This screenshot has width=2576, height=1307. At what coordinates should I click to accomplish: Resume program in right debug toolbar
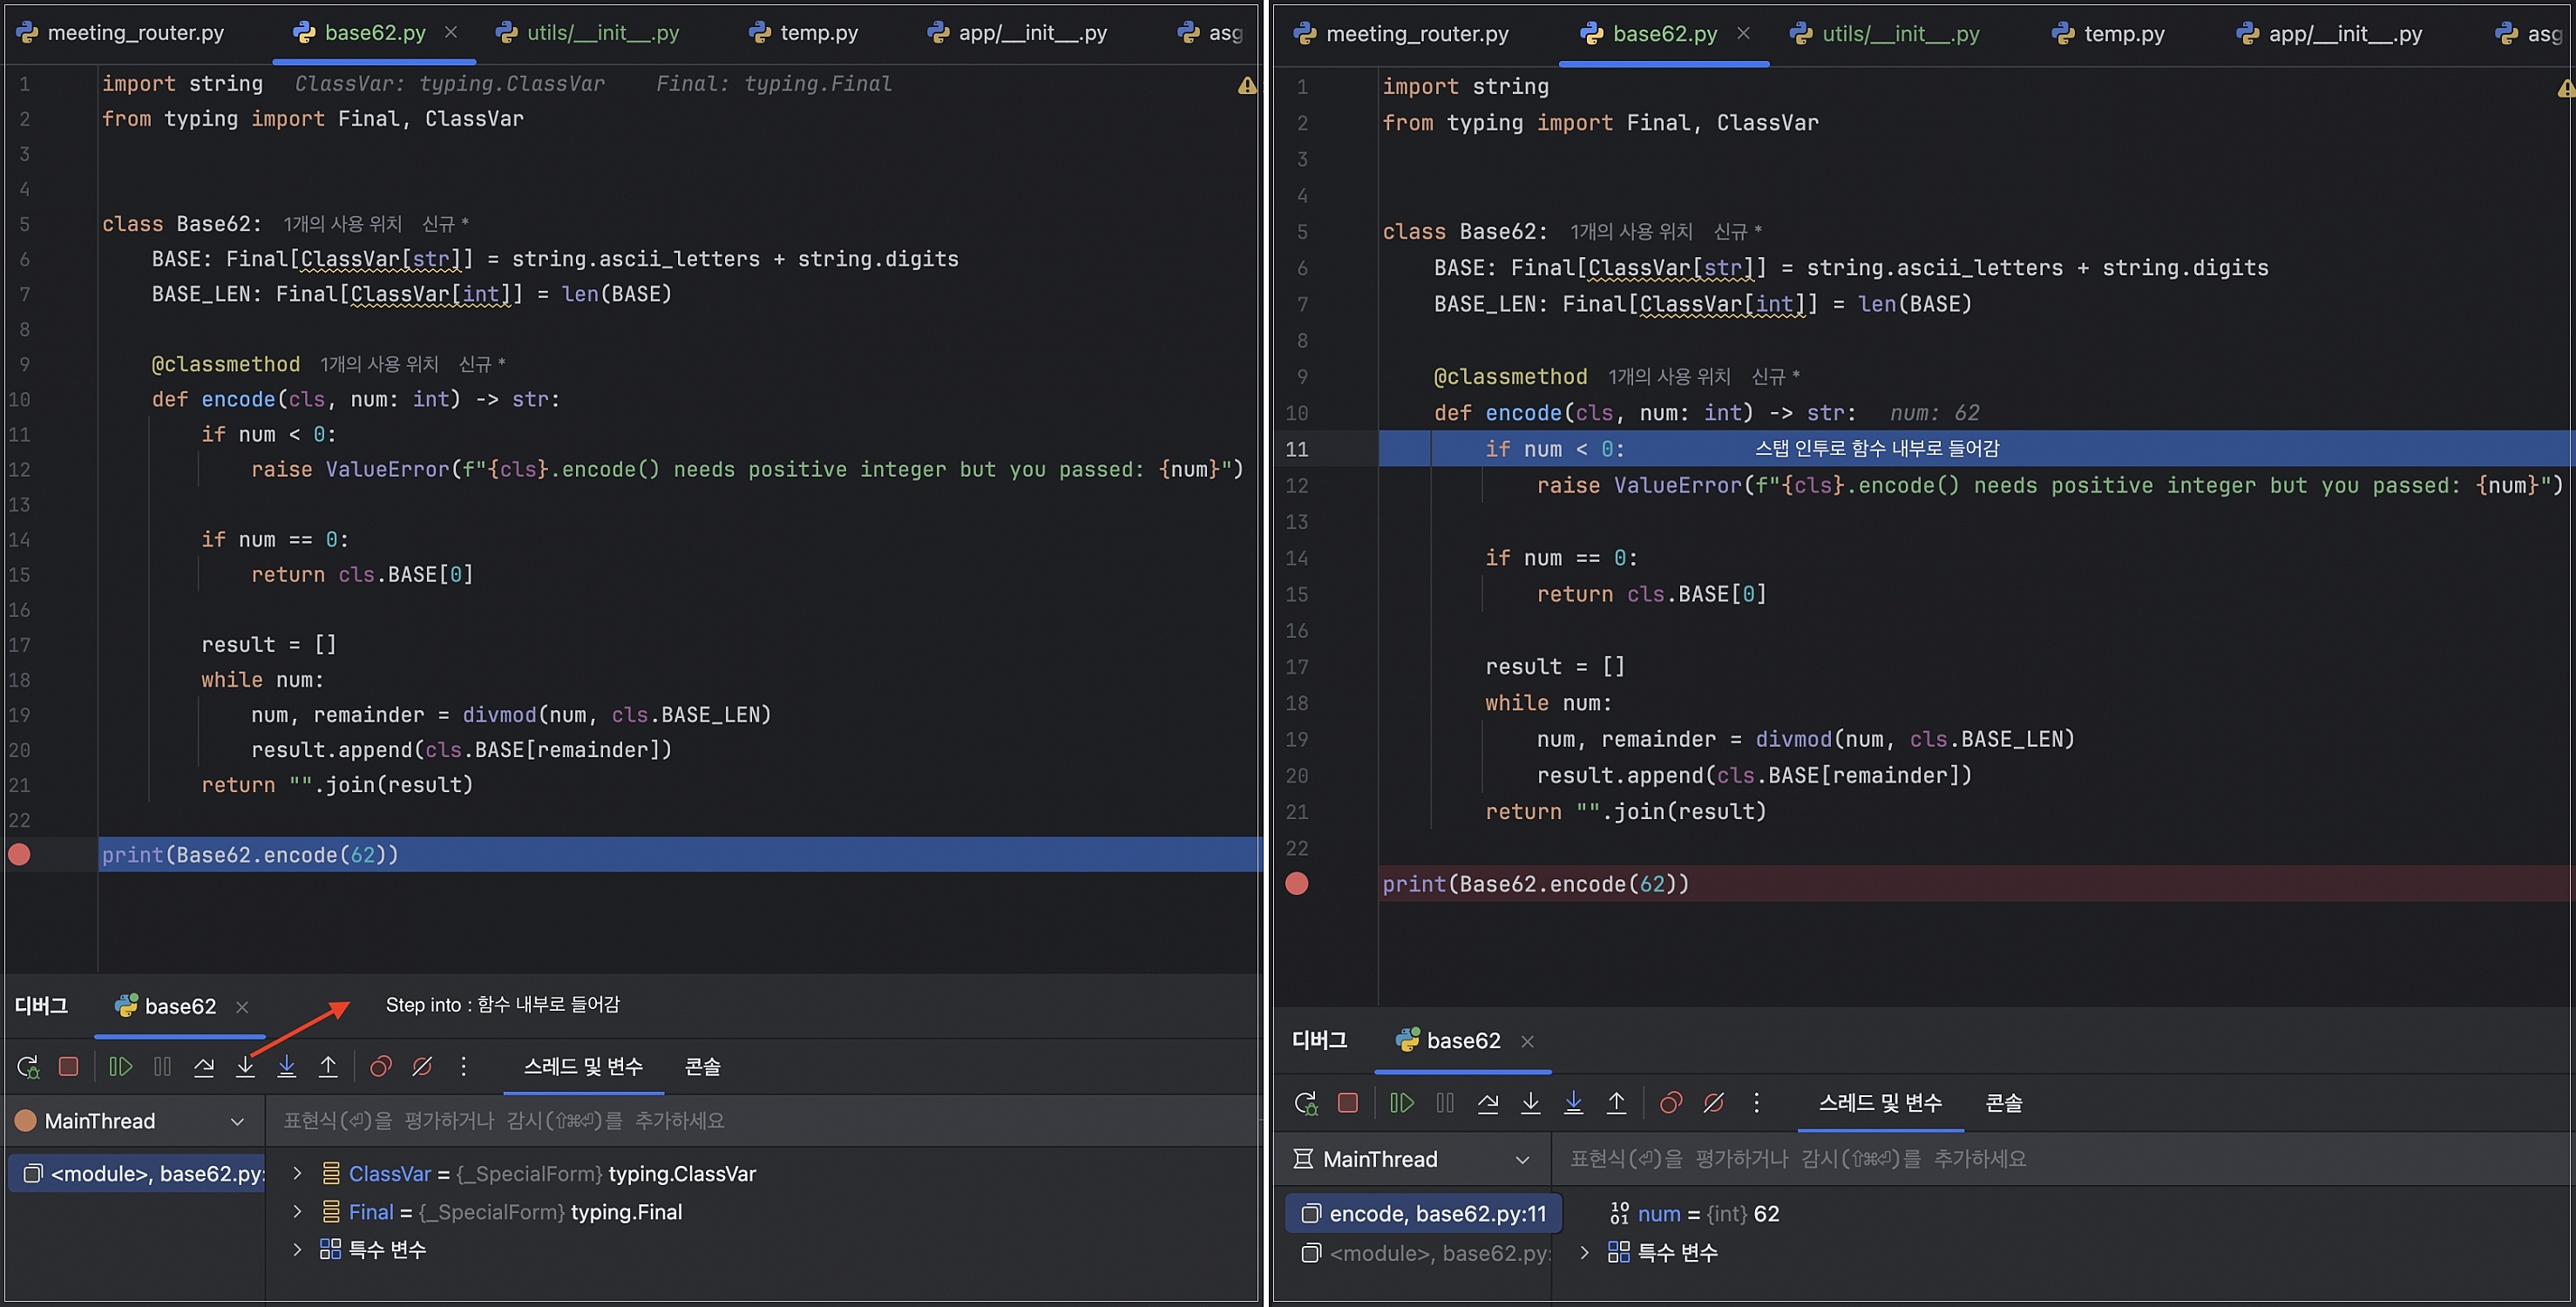[1402, 1103]
